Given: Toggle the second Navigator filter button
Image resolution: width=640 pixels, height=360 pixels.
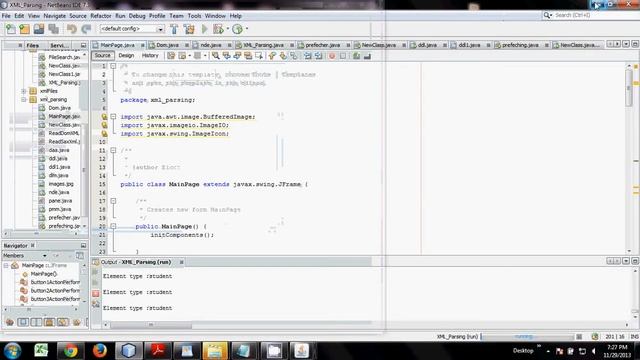Looking at the screenshot, I should tap(23, 322).
